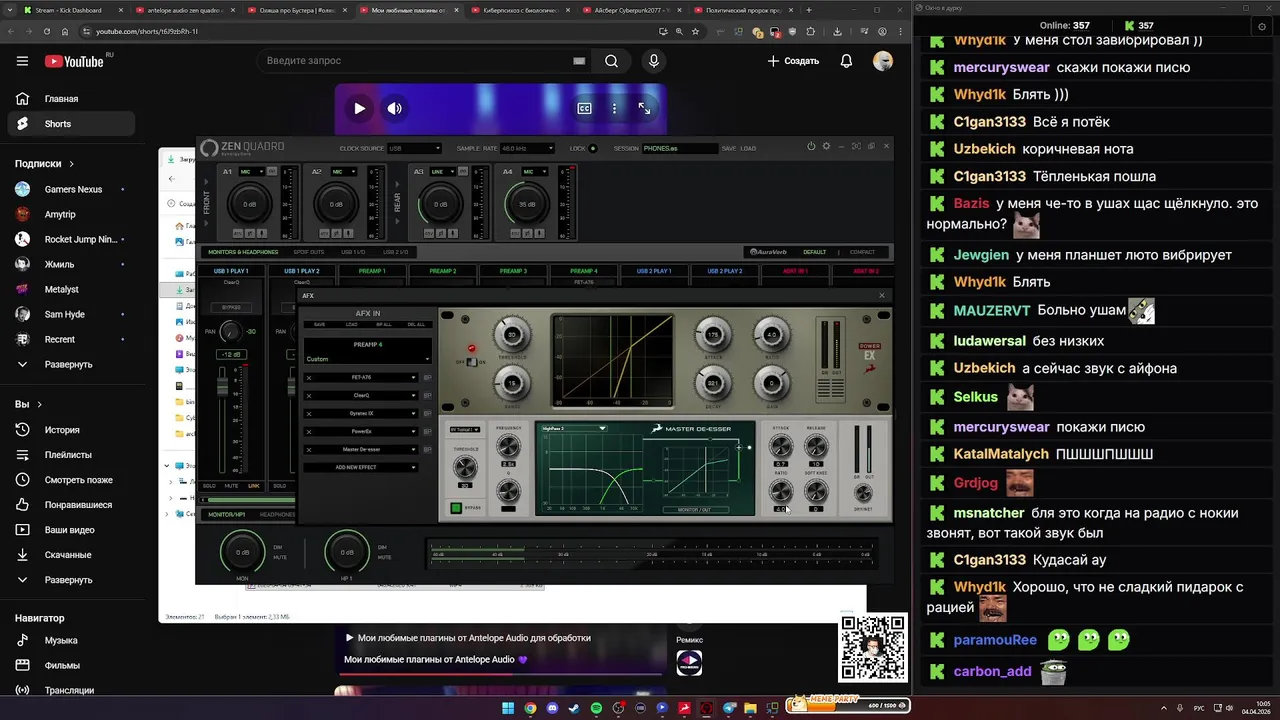1280x720 pixels.
Task: Click MONITOR / OUT in the De-esser
Action: click(696, 509)
